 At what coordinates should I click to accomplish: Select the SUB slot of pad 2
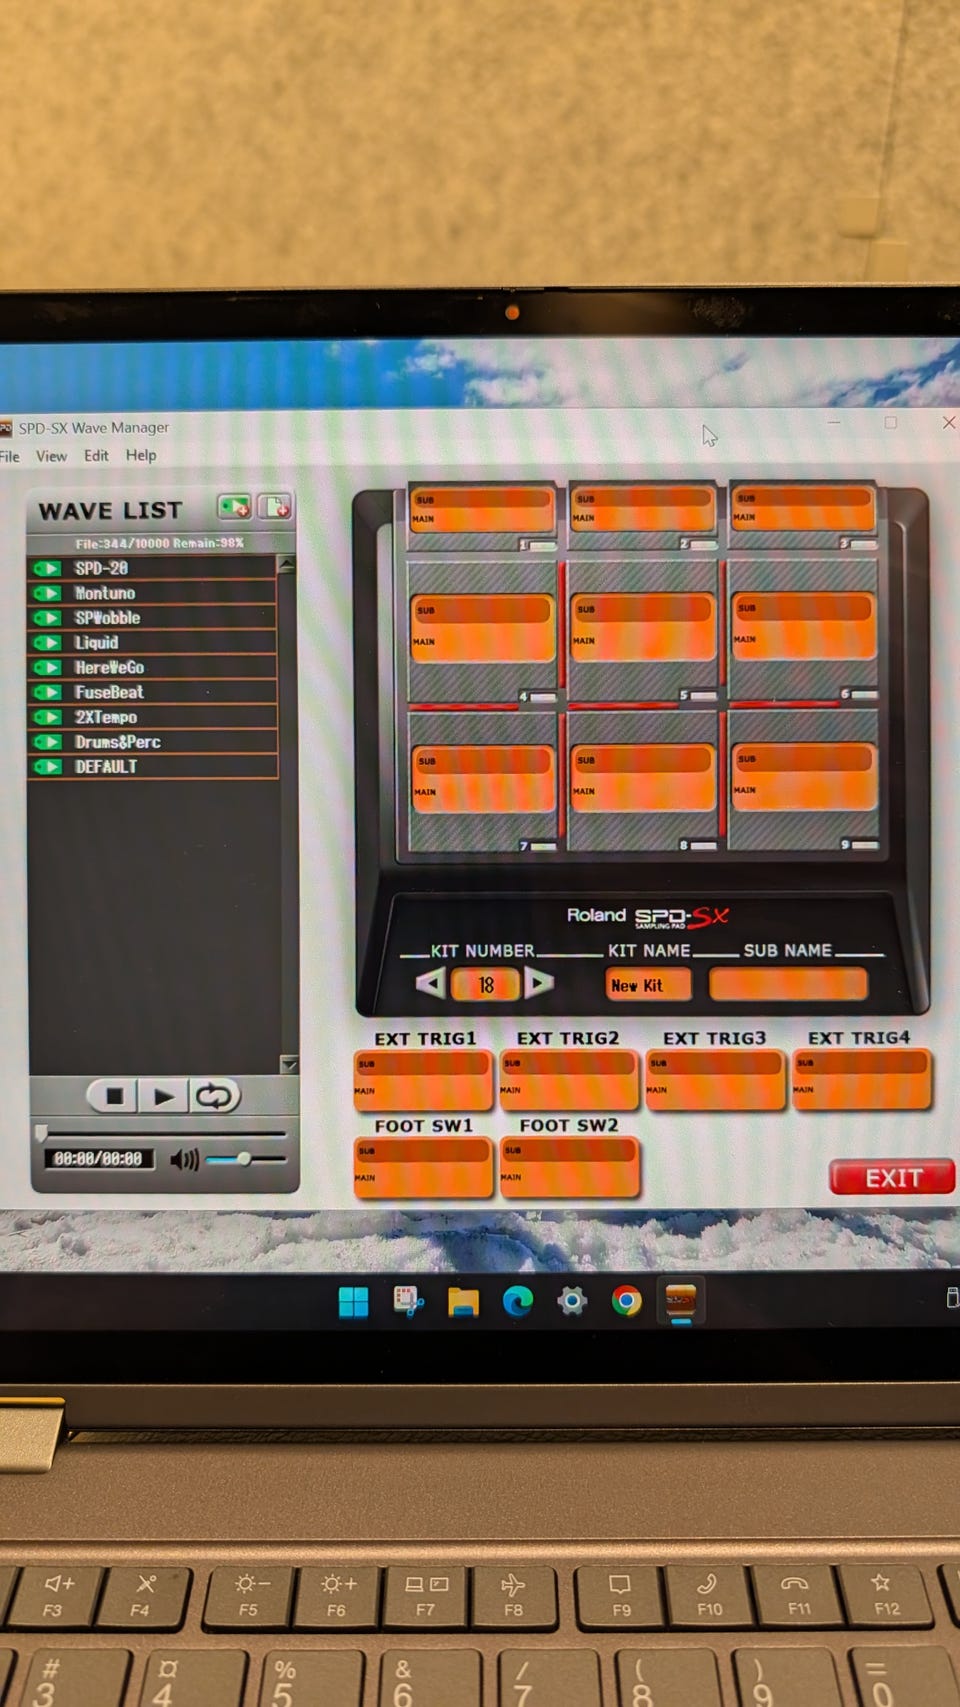click(x=642, y=498)
